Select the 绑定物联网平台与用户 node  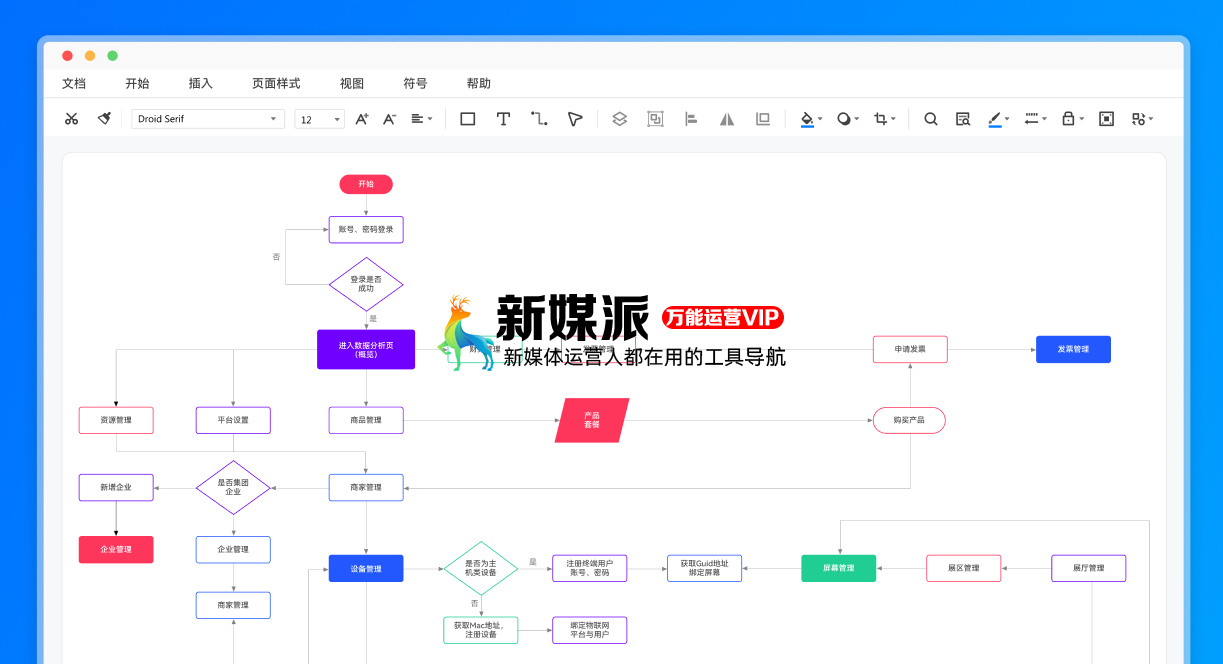tap(590, 630)
